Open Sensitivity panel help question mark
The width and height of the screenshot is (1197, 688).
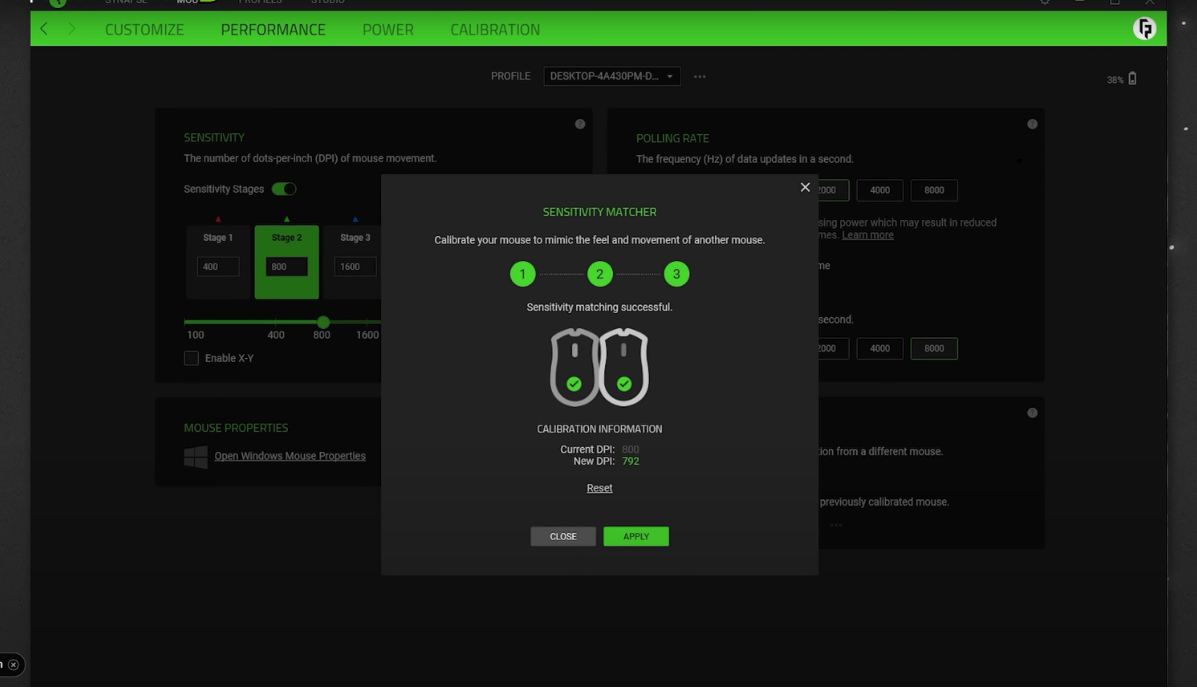(x=581, y=123)
